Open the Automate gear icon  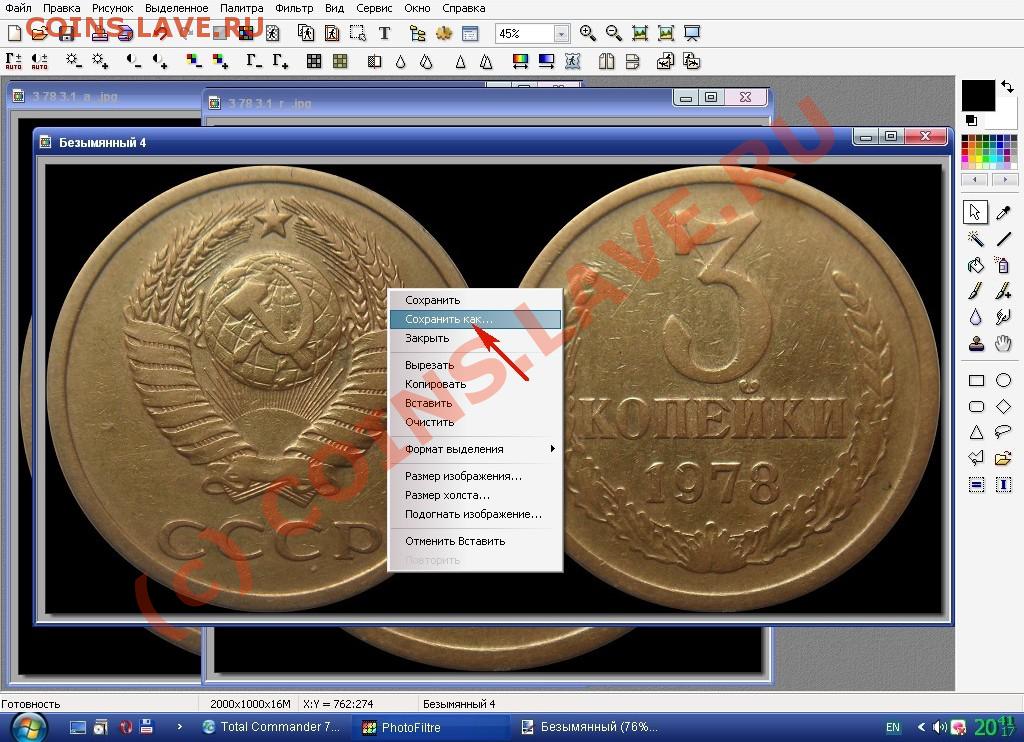click(444, 33)
